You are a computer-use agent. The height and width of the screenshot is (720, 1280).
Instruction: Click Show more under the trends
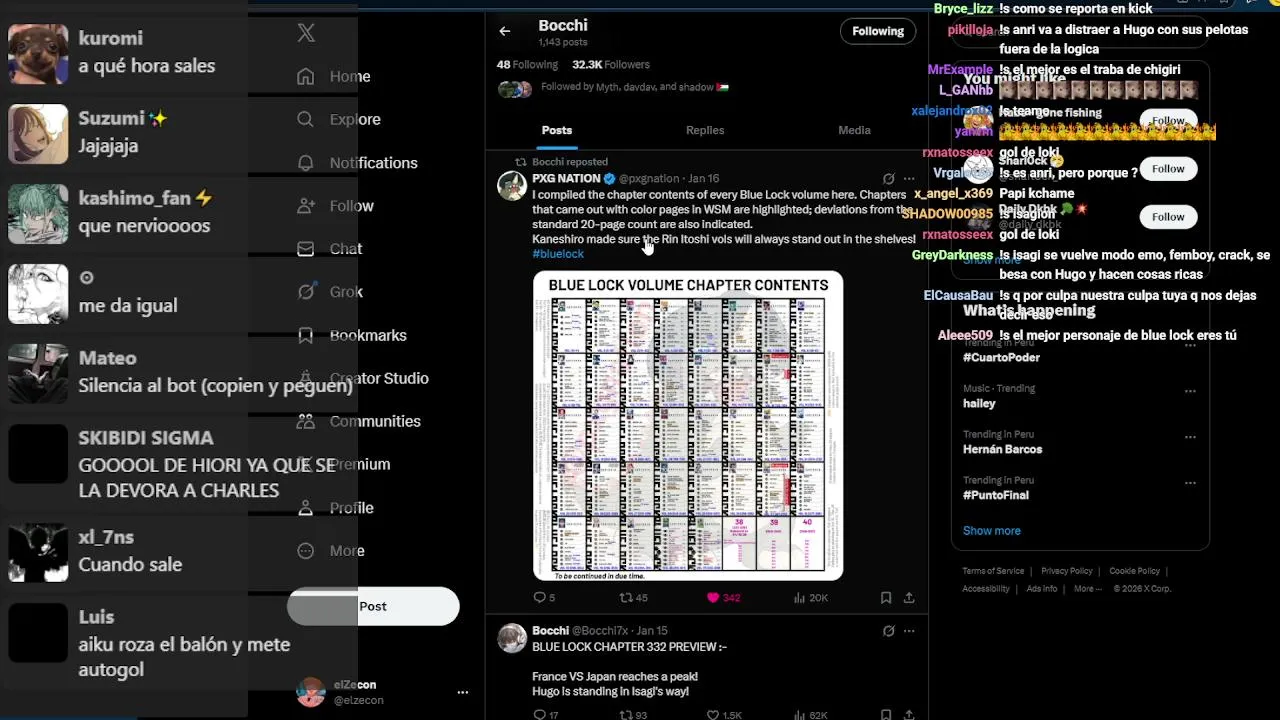(x=992, y=531)
